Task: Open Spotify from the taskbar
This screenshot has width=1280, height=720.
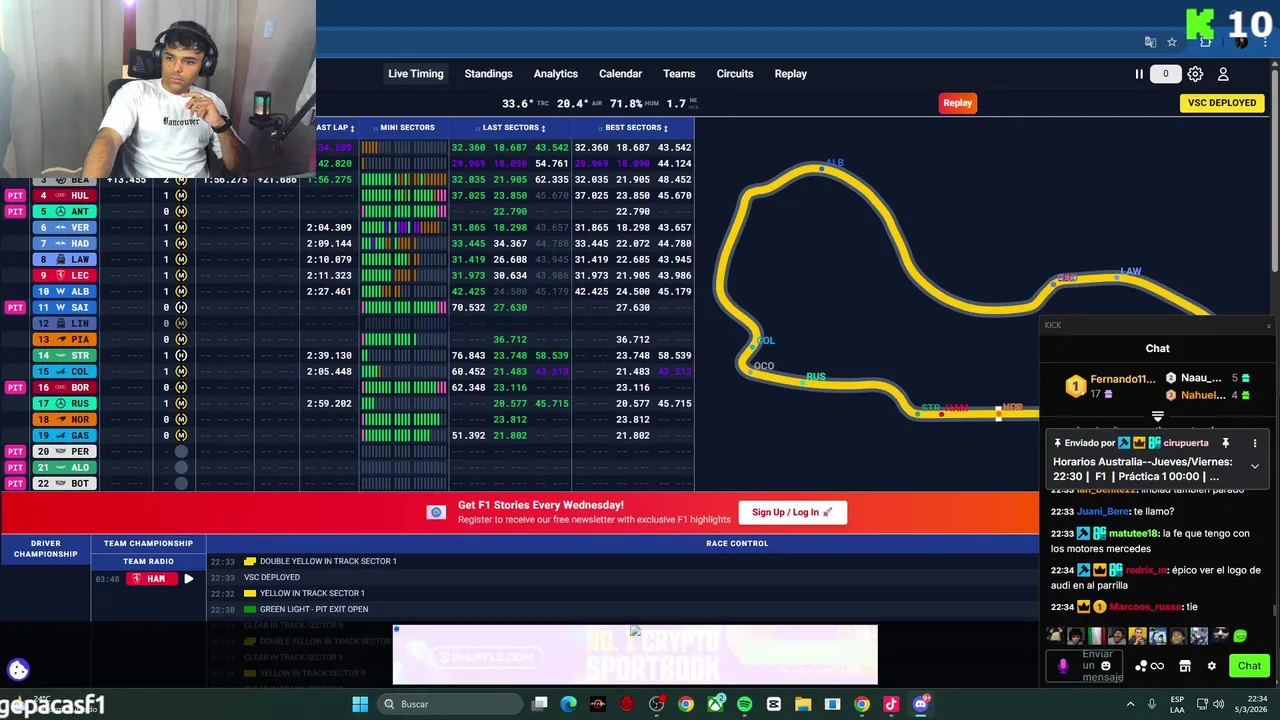Action: (x=744, y=704)
